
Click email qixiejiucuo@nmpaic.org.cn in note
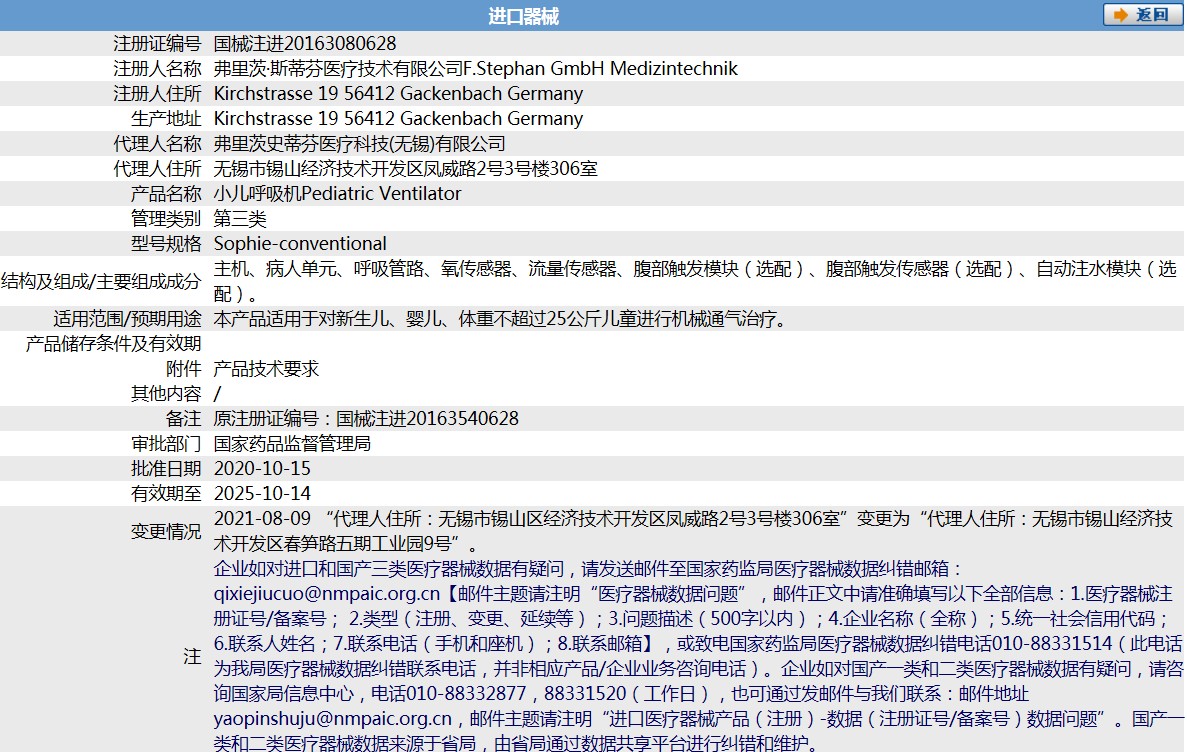click(326, 594)
